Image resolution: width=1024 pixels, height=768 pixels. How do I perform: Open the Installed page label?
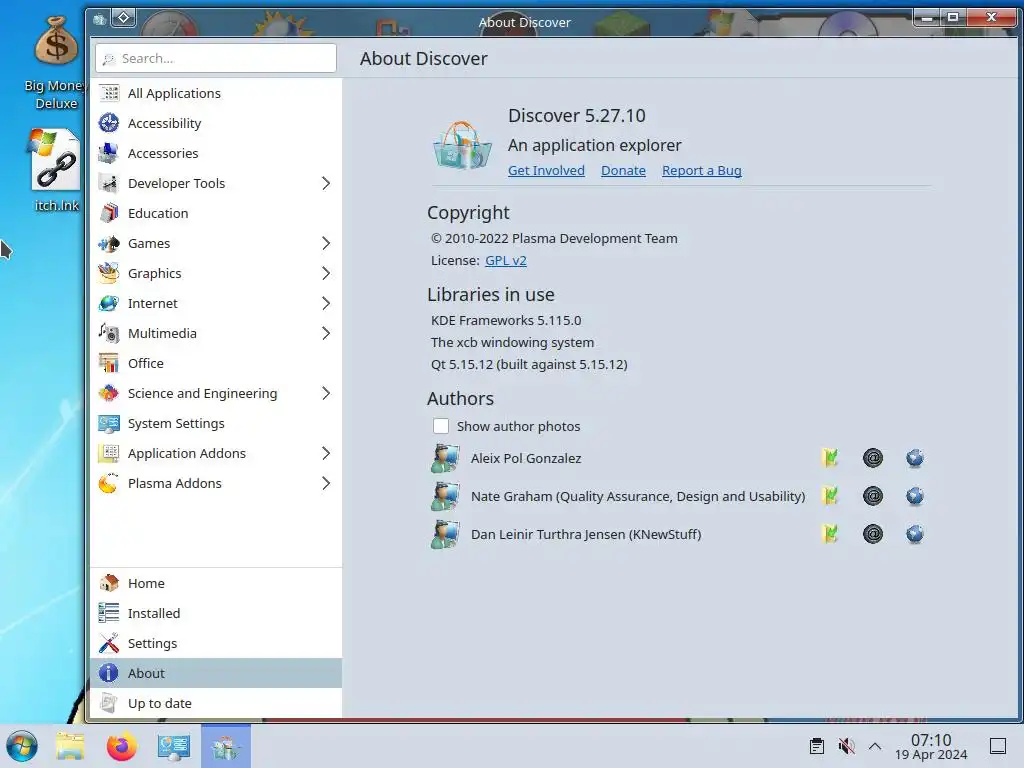(x=154, y=613)
